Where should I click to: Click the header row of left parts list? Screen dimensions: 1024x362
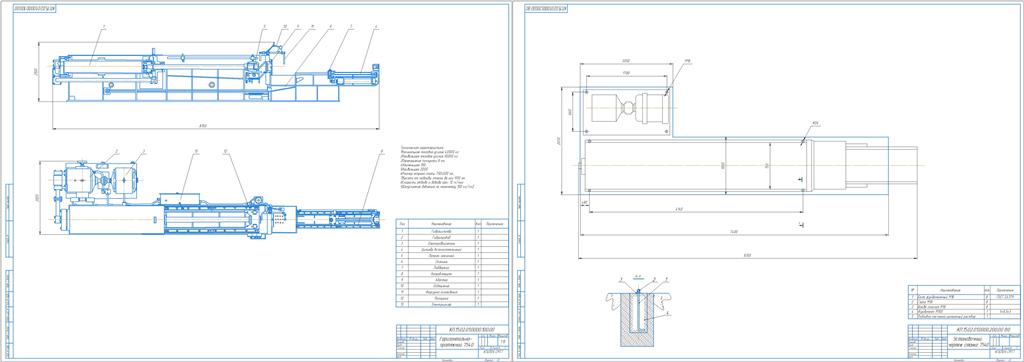pos(451,223)
